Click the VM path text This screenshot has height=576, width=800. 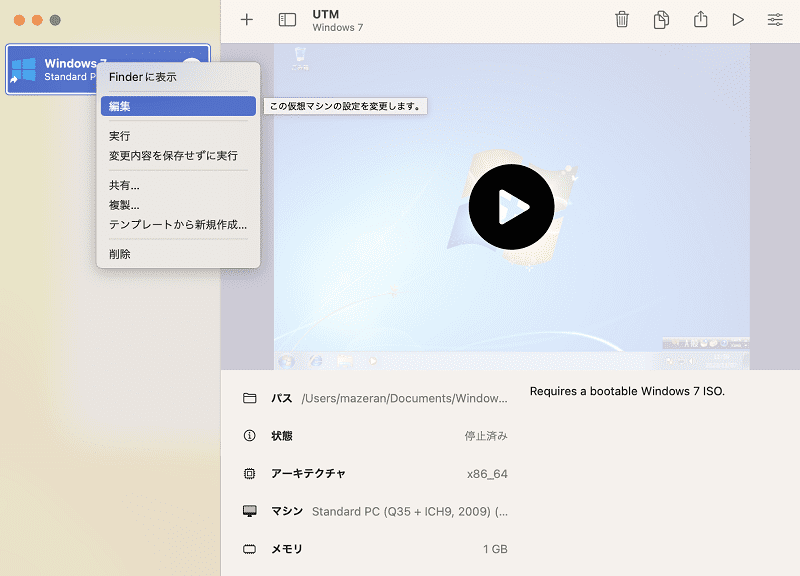tap(404, 398)
